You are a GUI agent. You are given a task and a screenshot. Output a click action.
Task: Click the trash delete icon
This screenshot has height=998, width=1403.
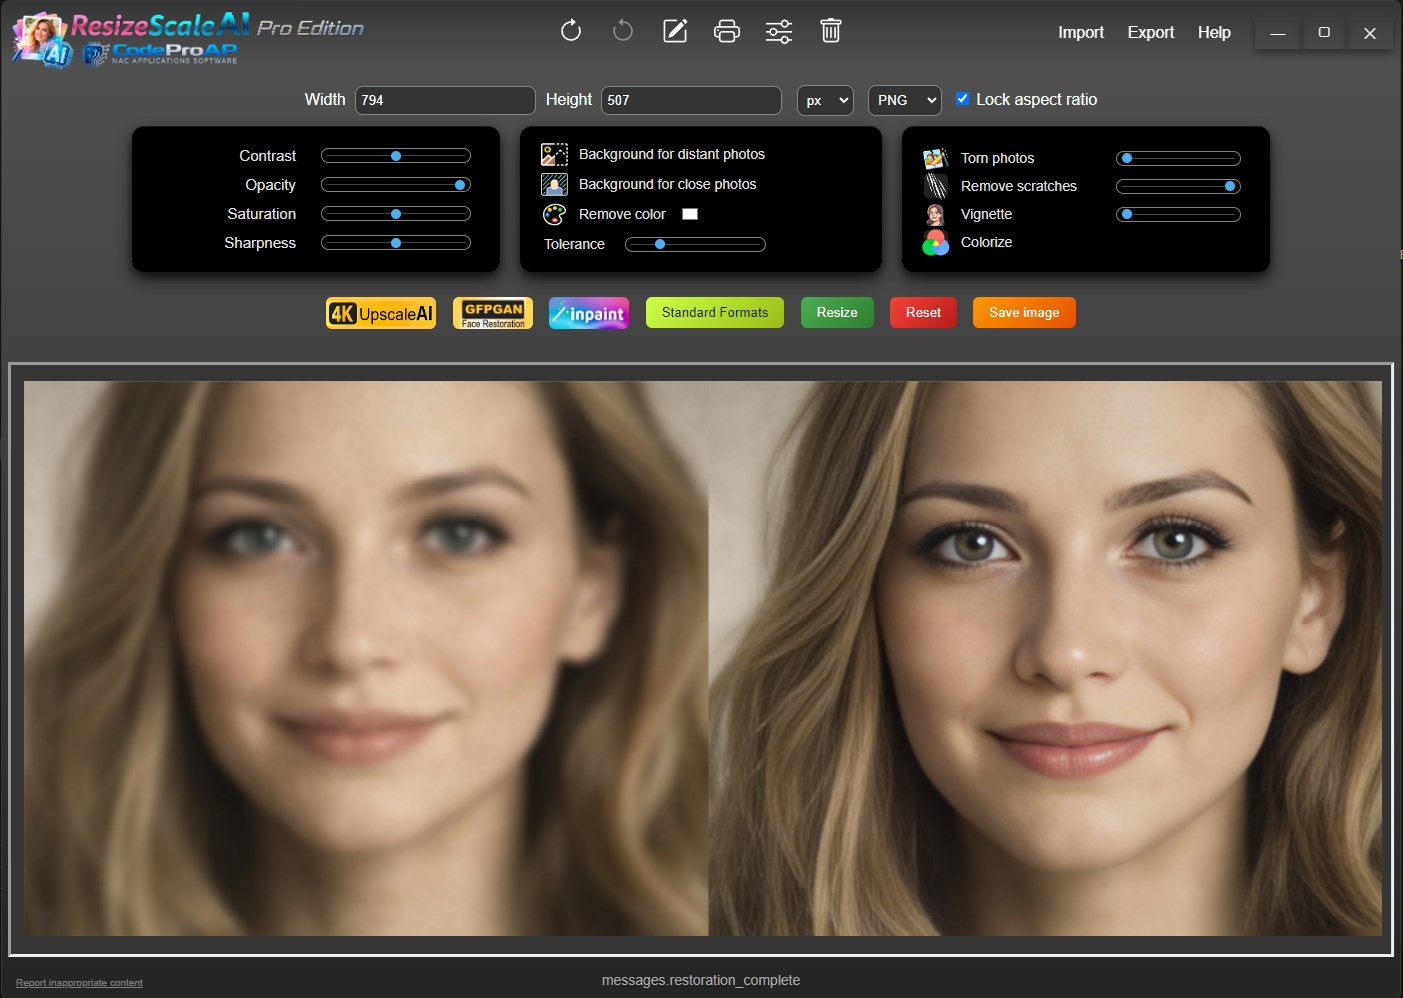coord(831,31)
